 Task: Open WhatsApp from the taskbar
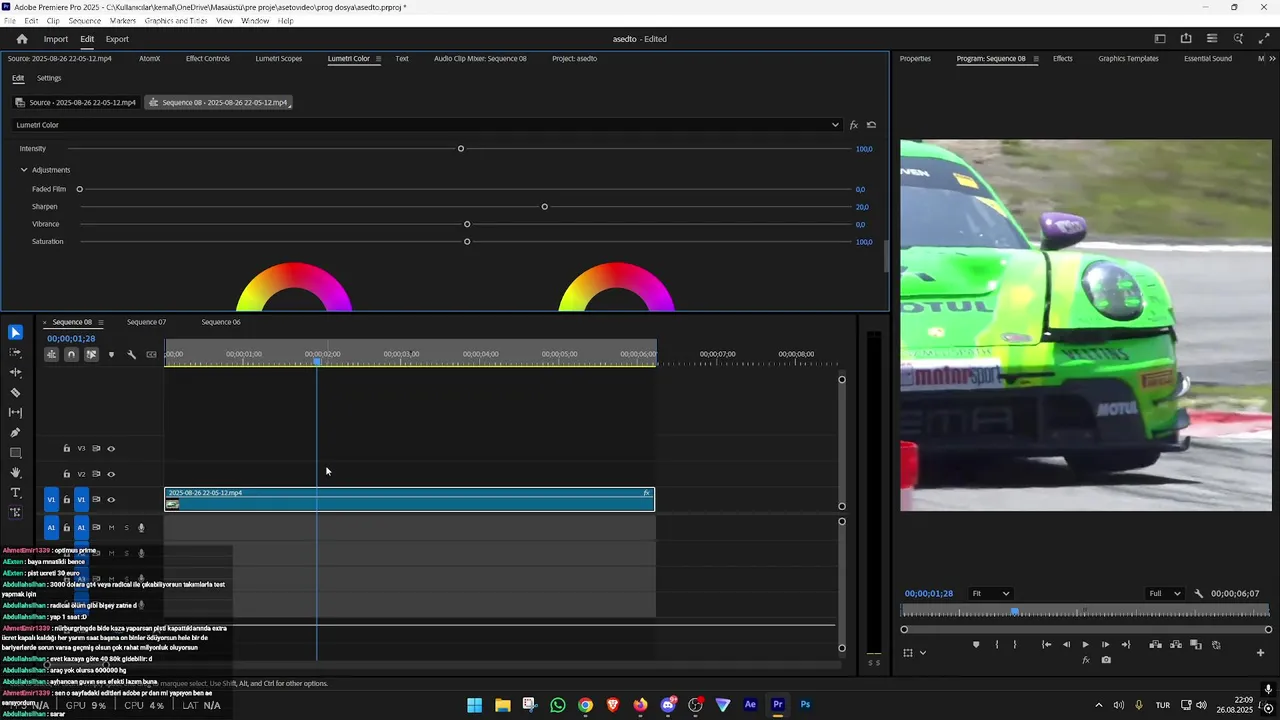(x=558, y=705)
